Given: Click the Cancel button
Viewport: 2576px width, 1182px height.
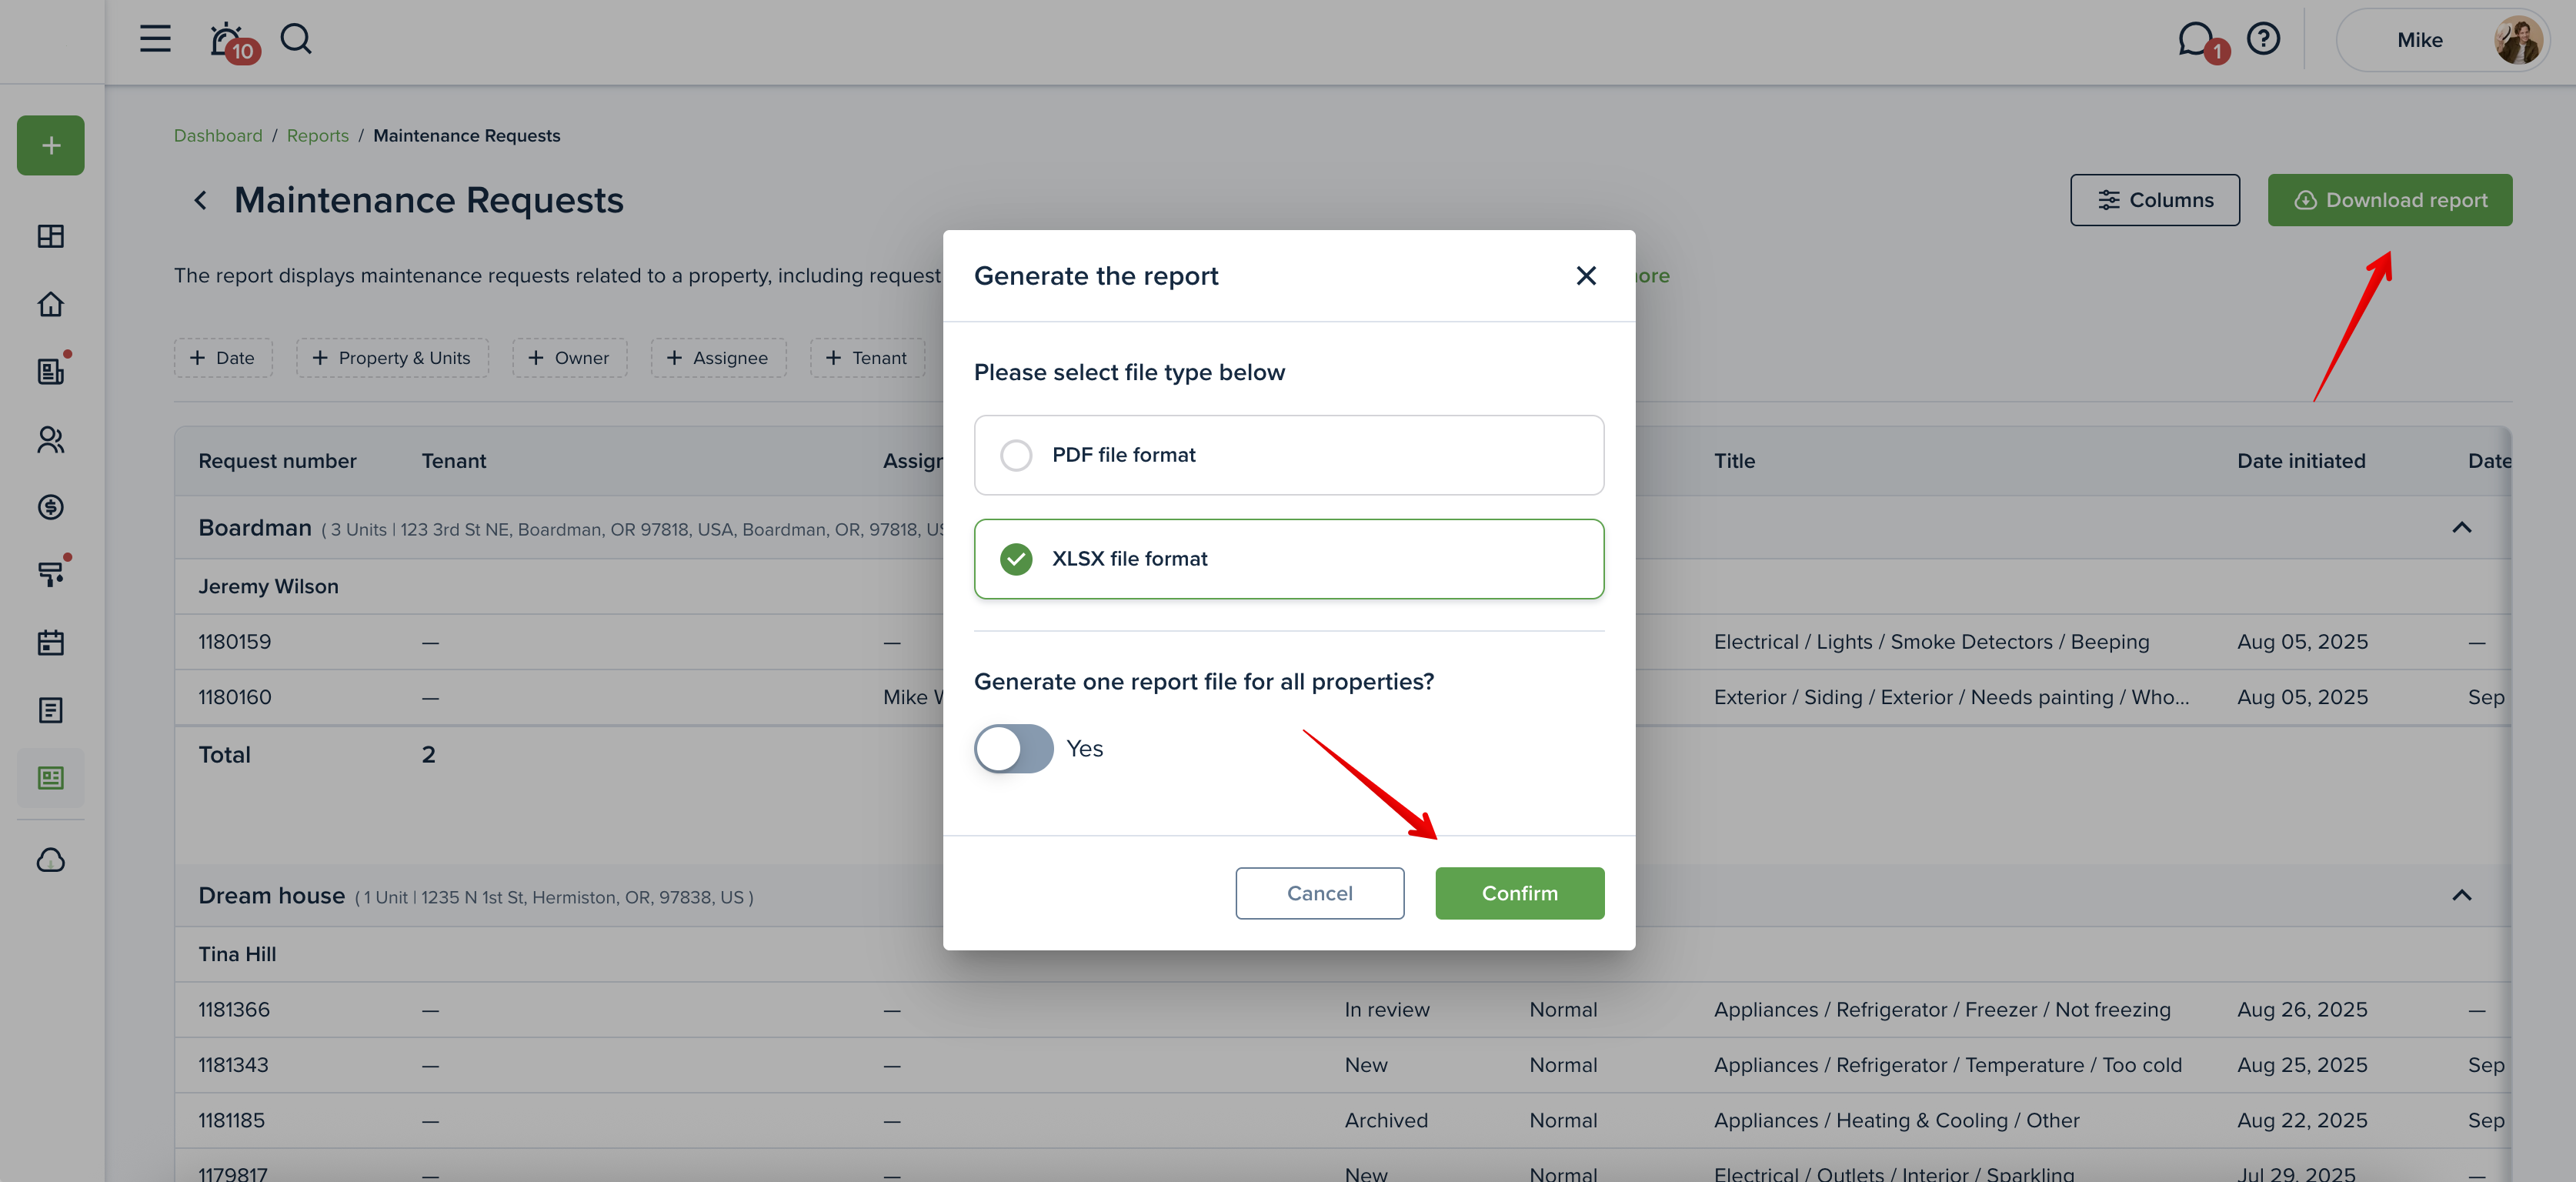Looking at the screenshot, I should 1320,893.
